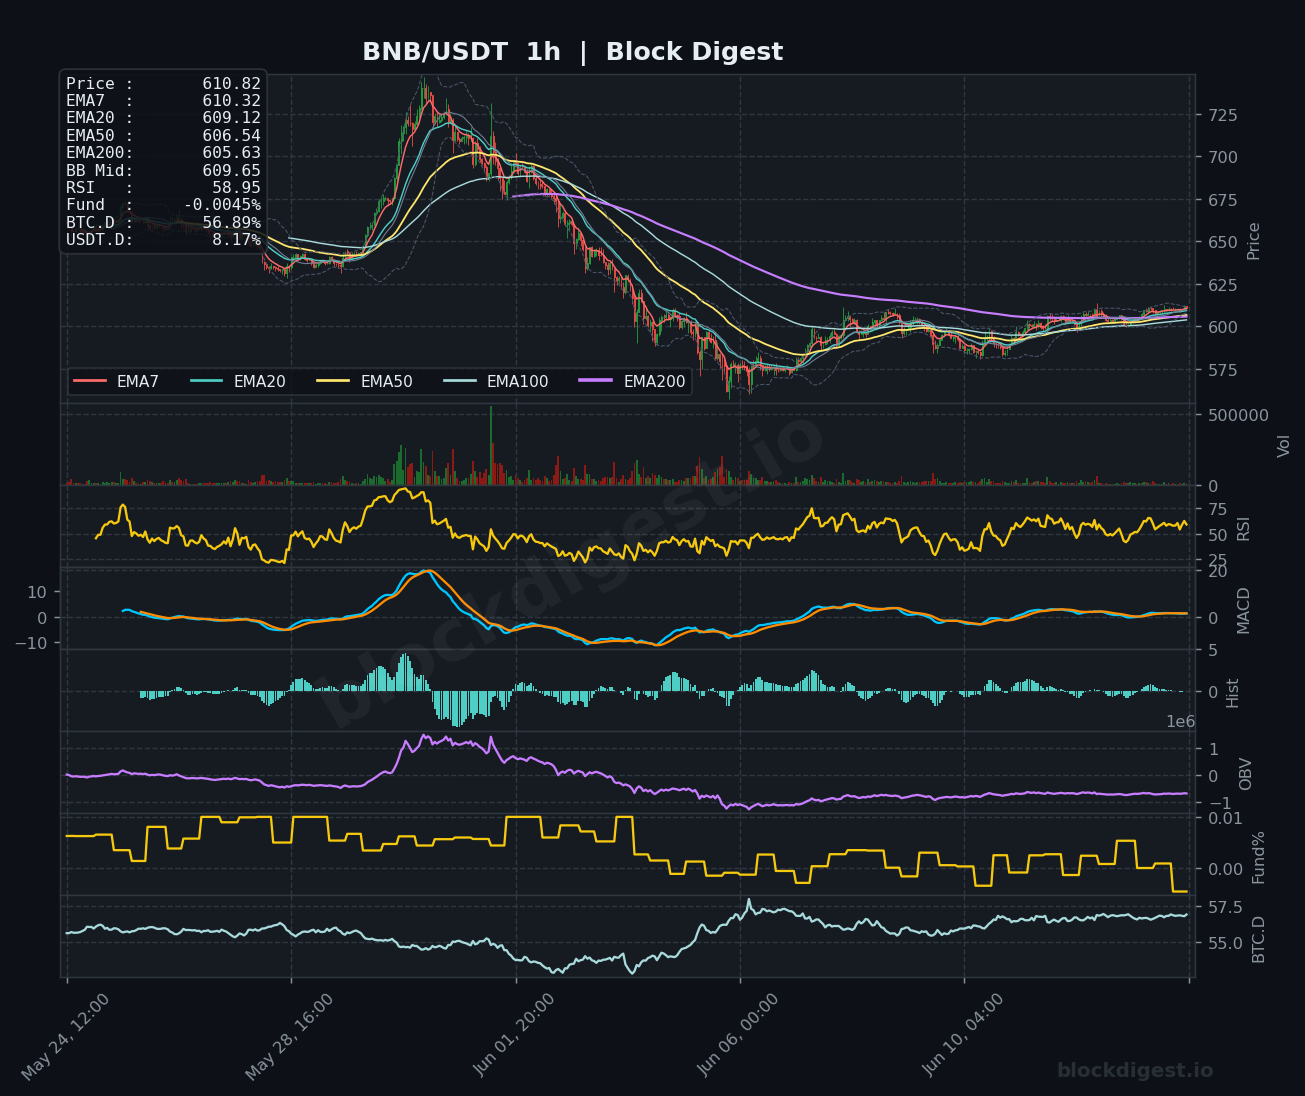Click the May 28, 16:00 date label
Screen dimensions: 1305x1096
tap(290, 1036)
